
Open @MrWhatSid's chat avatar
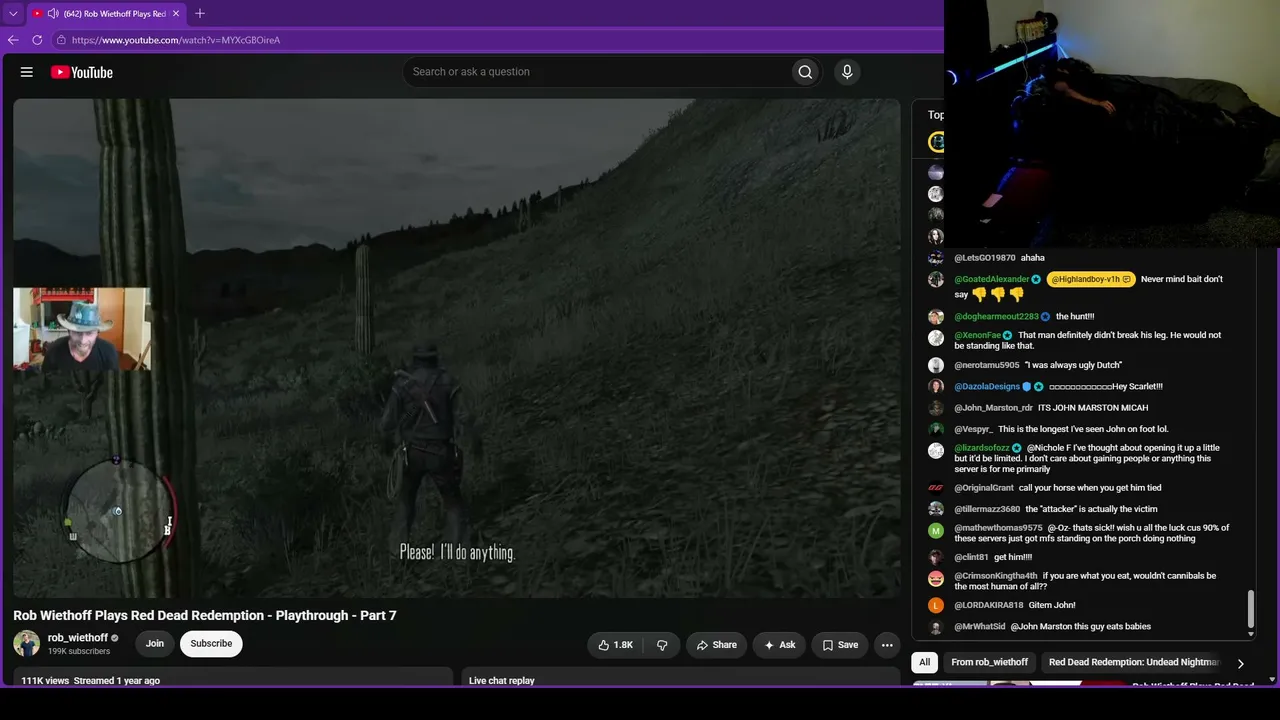(936, 627)
